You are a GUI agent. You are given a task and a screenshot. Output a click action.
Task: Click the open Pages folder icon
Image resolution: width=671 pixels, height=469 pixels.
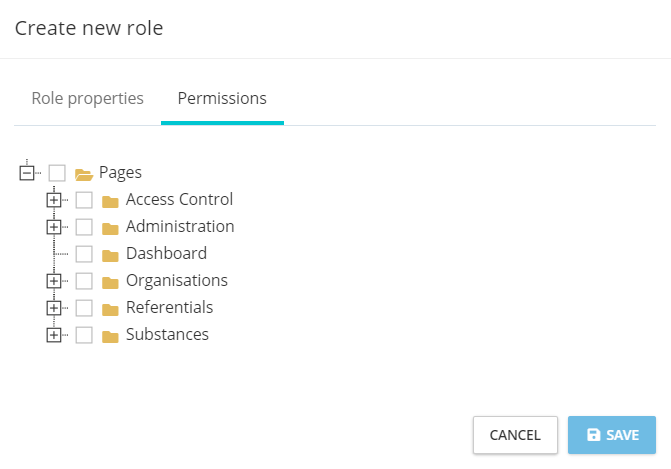point(84,173)
